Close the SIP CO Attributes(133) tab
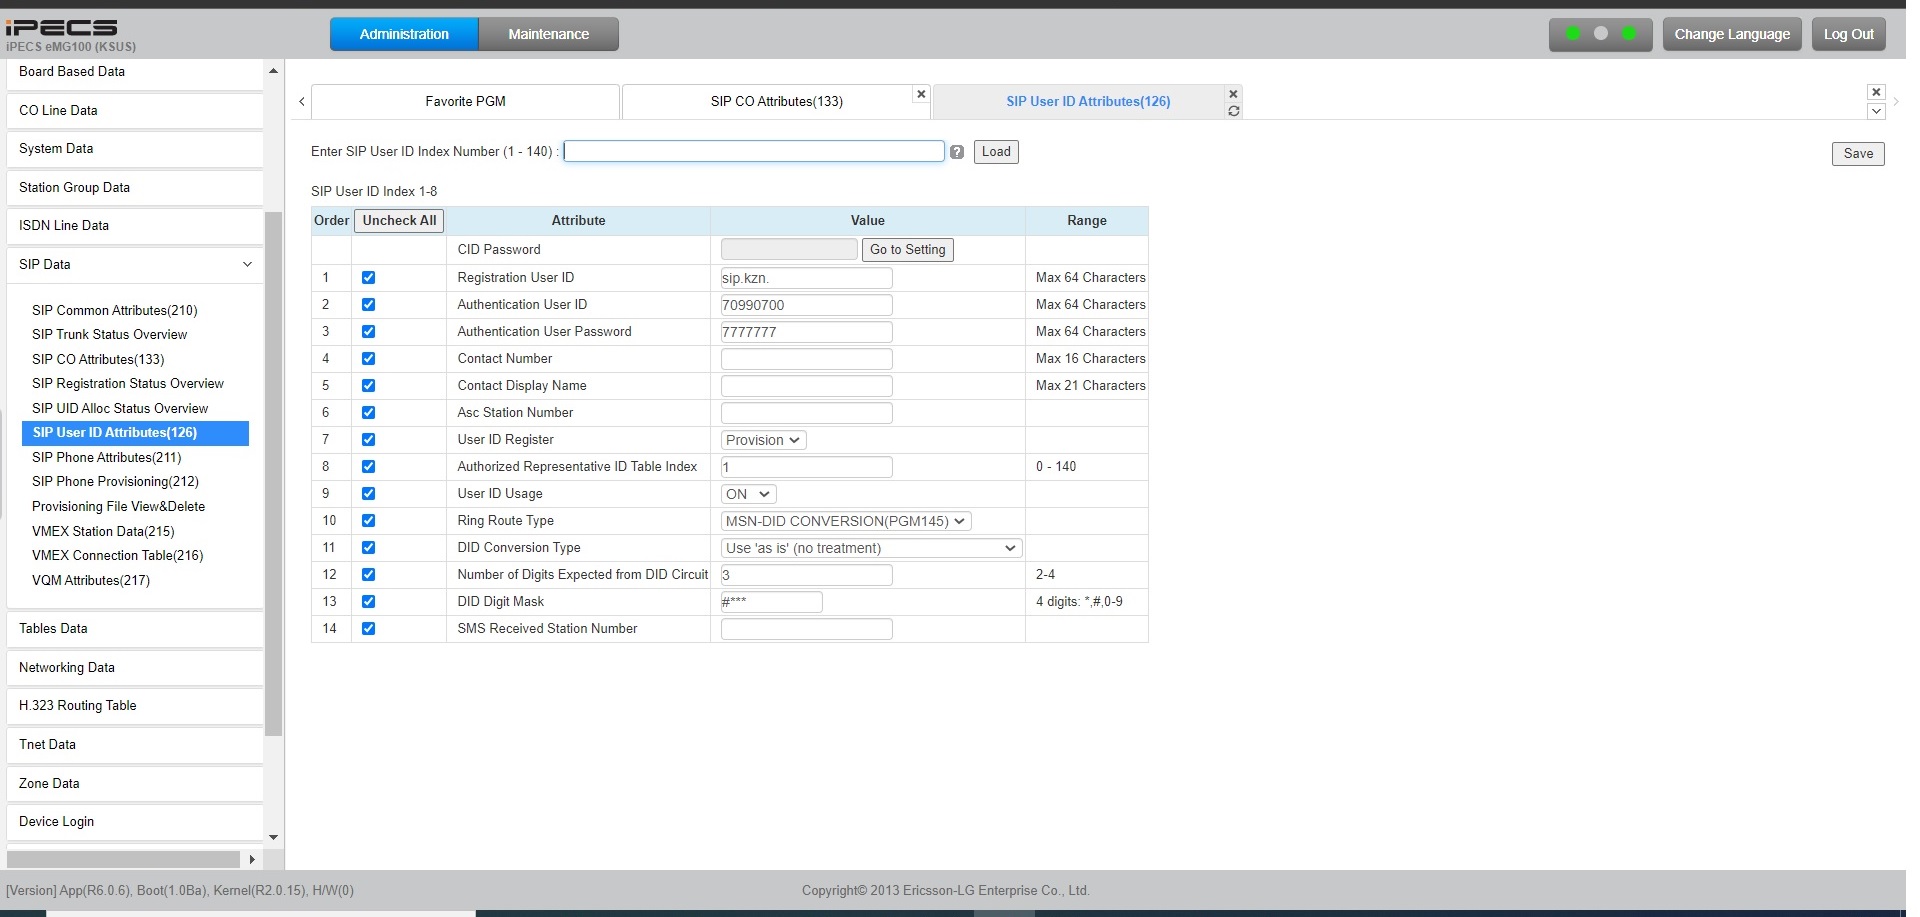 click(921, 94)
